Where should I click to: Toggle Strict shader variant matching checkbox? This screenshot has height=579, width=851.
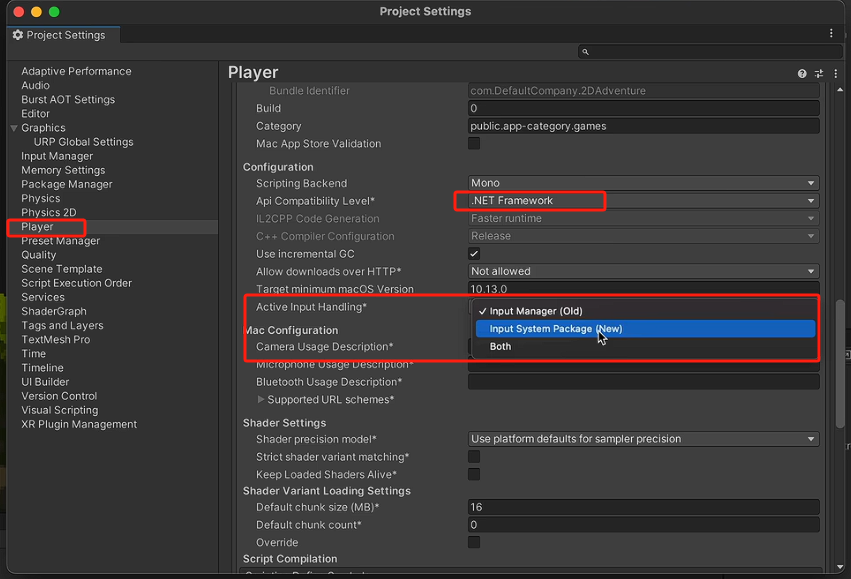[474, 456]
